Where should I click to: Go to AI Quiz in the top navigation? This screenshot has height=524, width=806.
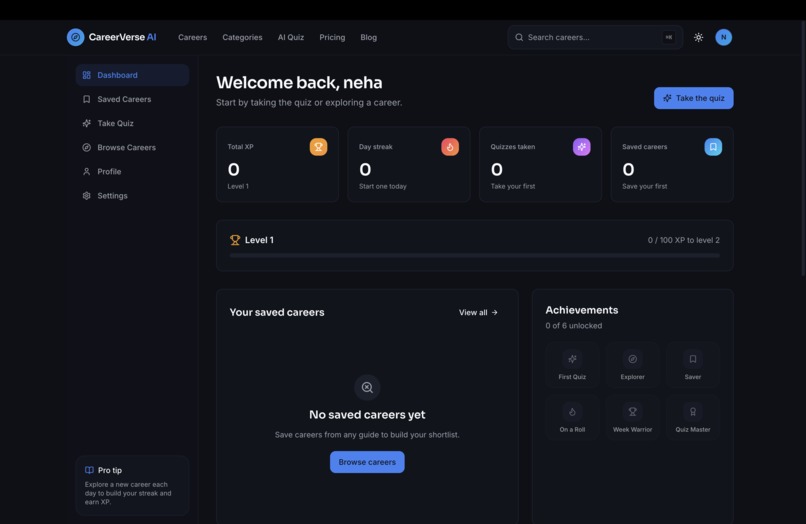click(x=291, y=38)
